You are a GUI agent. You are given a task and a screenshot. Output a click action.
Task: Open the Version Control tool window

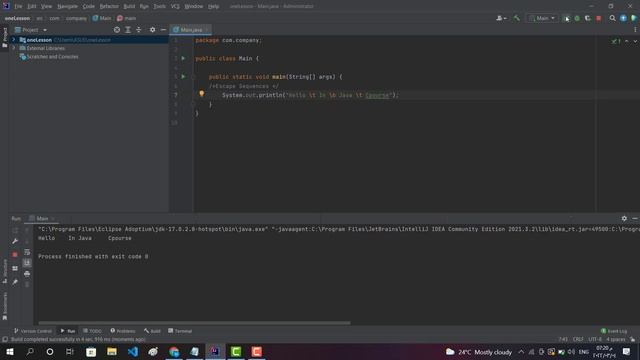tap(33, 331)
